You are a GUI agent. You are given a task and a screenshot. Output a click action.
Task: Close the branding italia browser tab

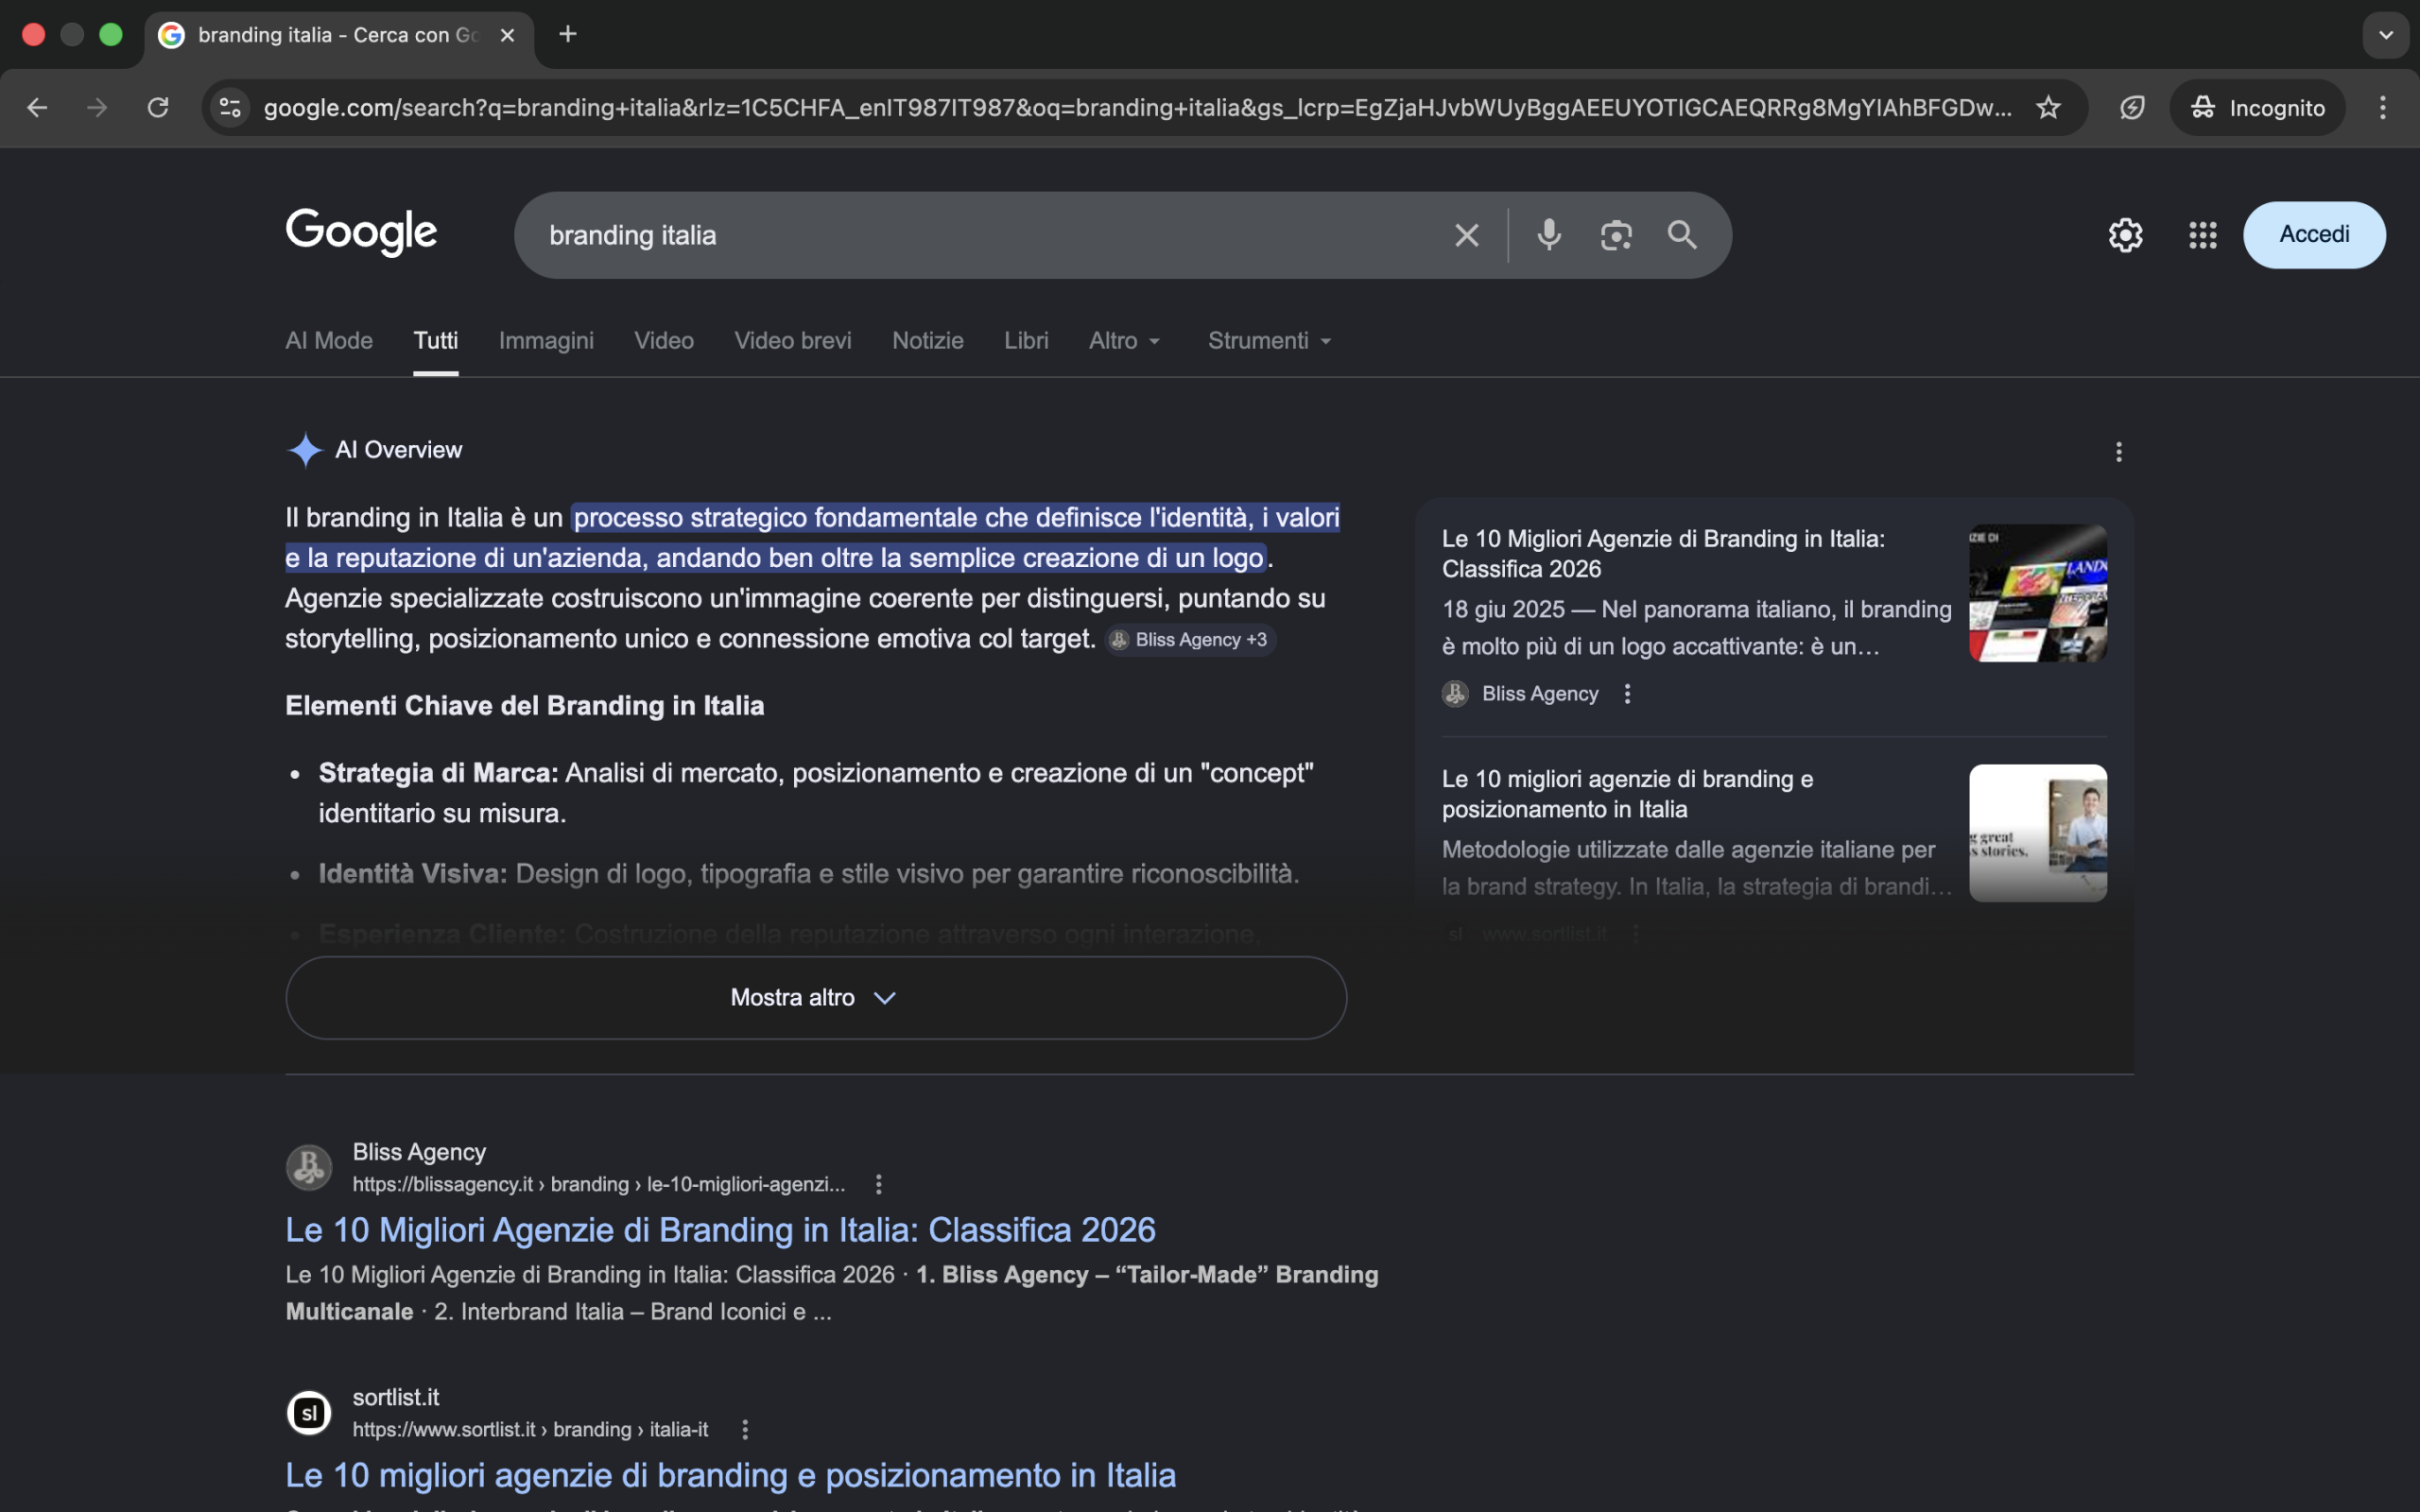coord(507,35)
